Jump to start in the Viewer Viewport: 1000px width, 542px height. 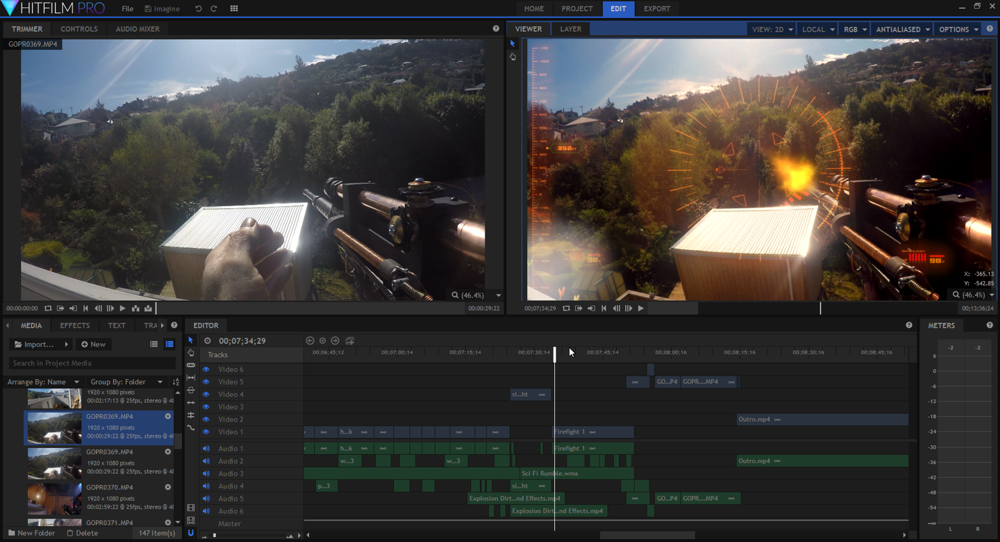pos(604,309)
